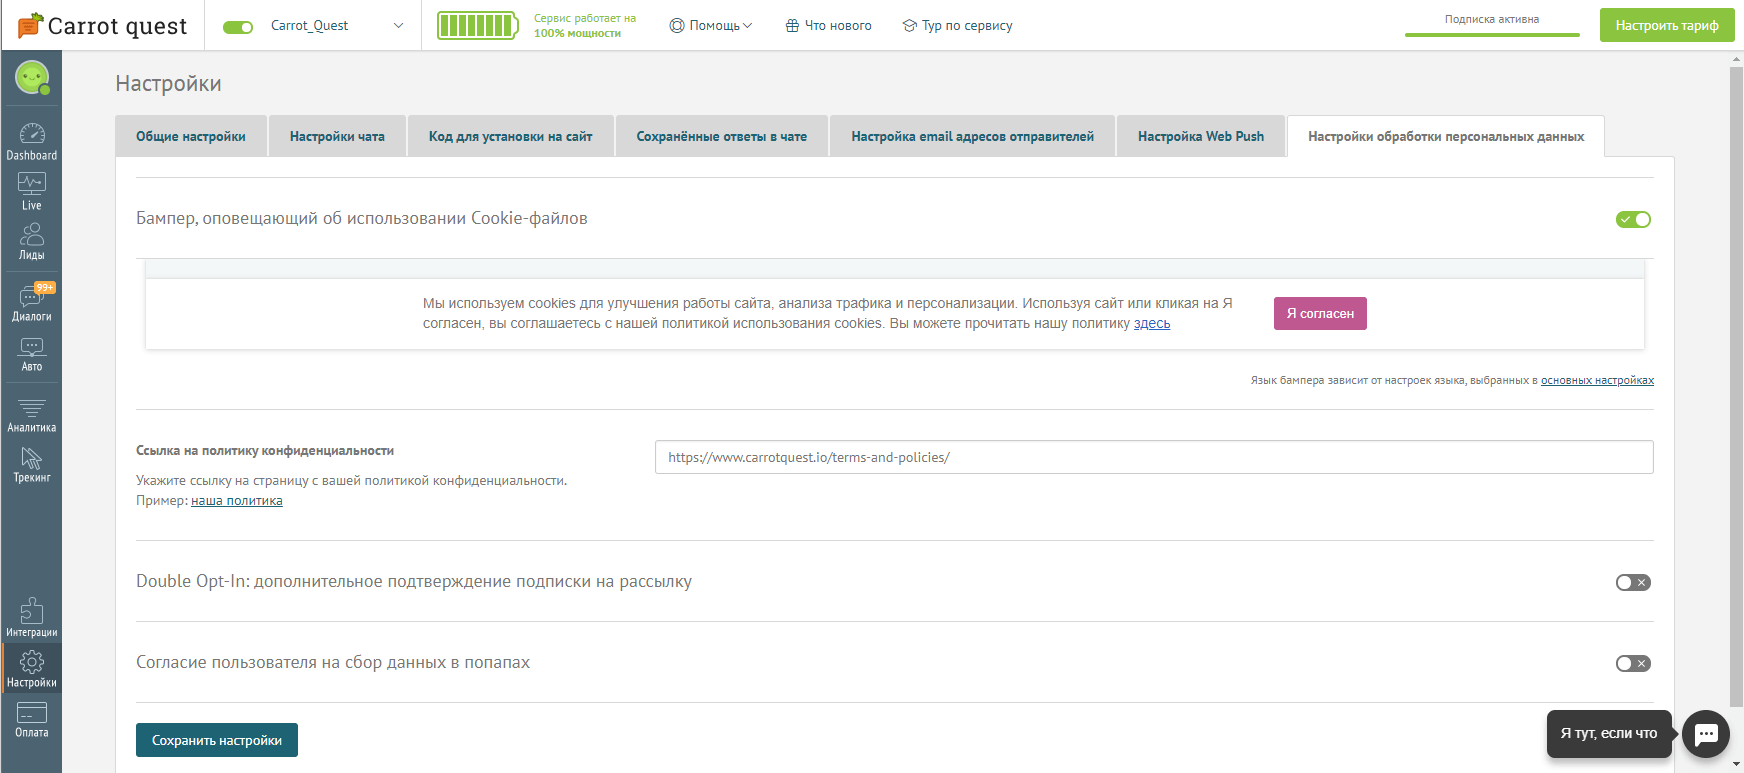Open the chat widget bubble icon
This screenshot has width=1744, height=773.
click(1706, 734)
